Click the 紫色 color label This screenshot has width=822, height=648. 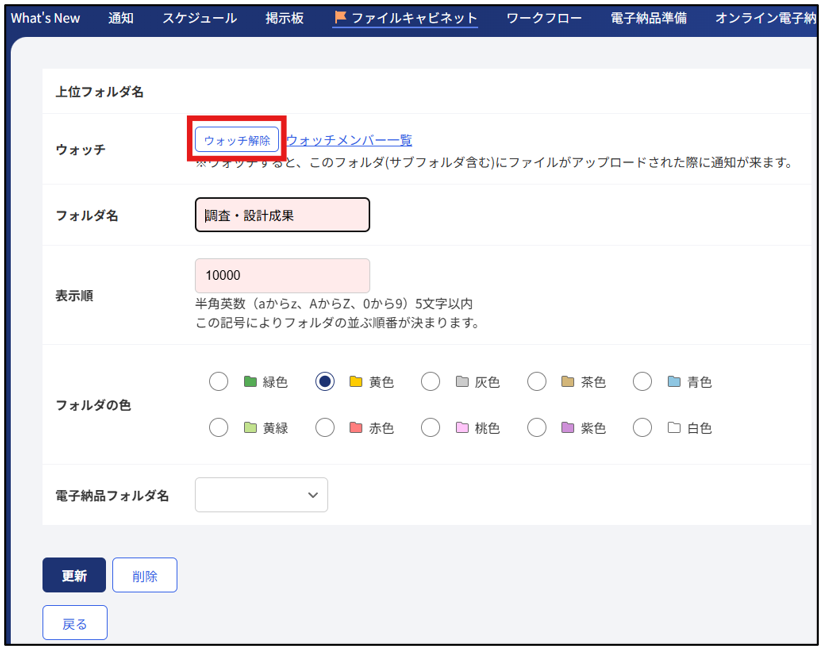[593, 428]
